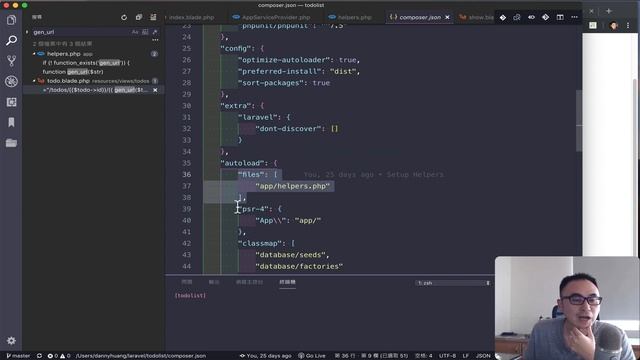Expand the replace field toggle arrow

27,32
